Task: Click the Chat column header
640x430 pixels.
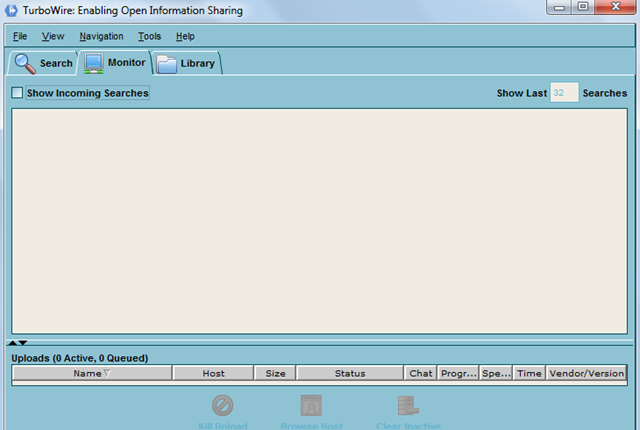Action: pos(420,373)
